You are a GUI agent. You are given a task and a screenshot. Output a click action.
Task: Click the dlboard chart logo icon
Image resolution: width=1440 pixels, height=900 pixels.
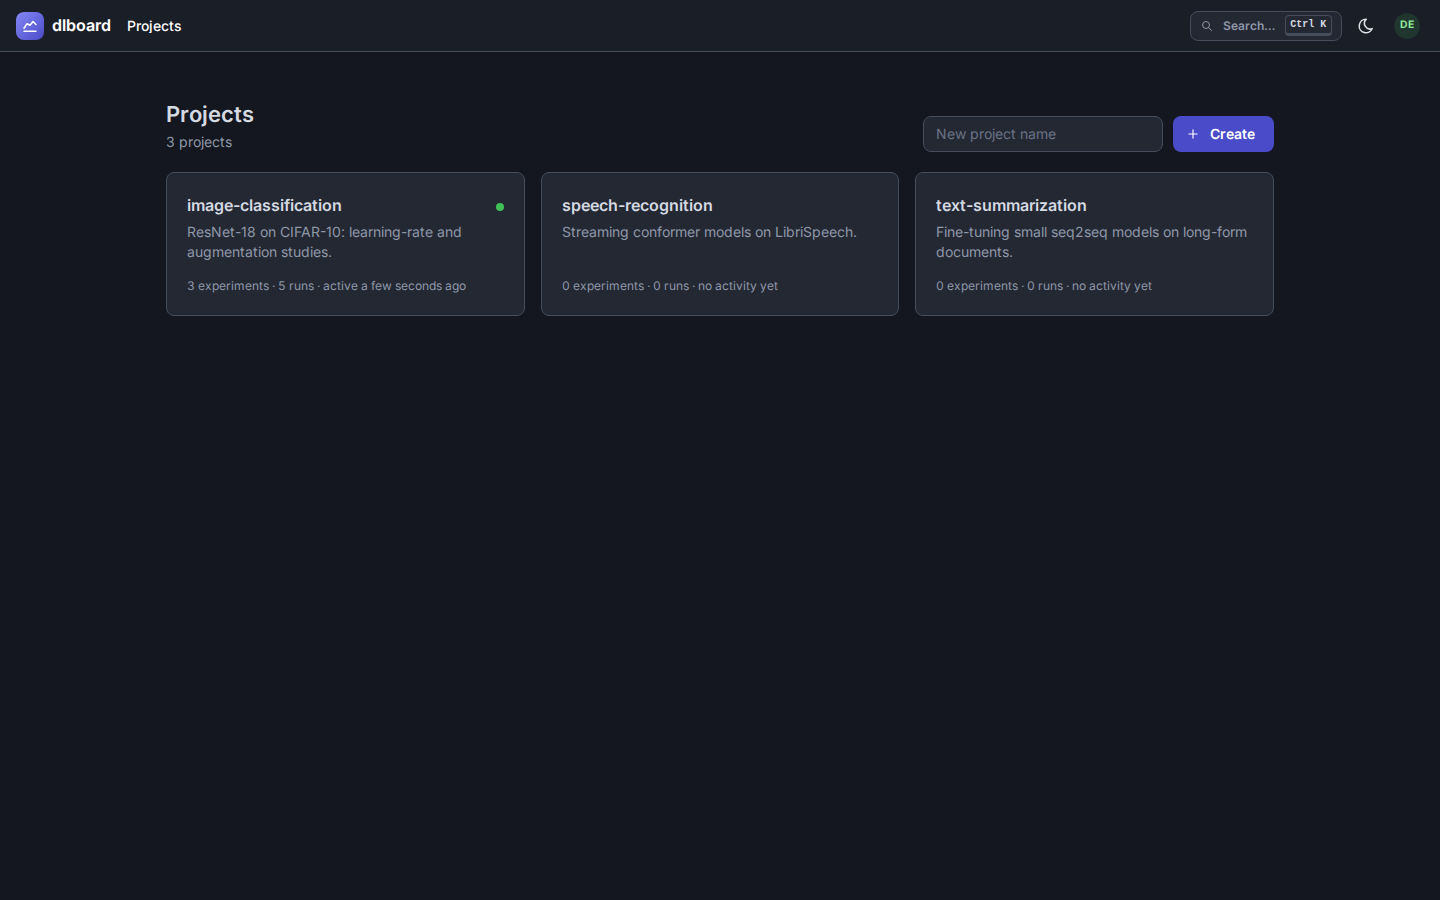[30, 26]
